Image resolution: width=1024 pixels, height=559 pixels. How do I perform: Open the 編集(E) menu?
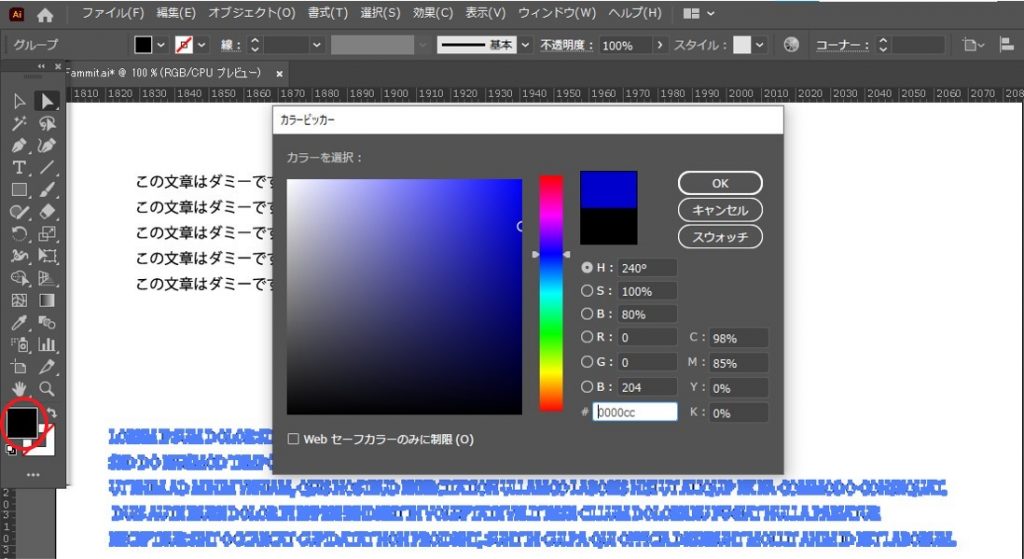coord(176,13)
